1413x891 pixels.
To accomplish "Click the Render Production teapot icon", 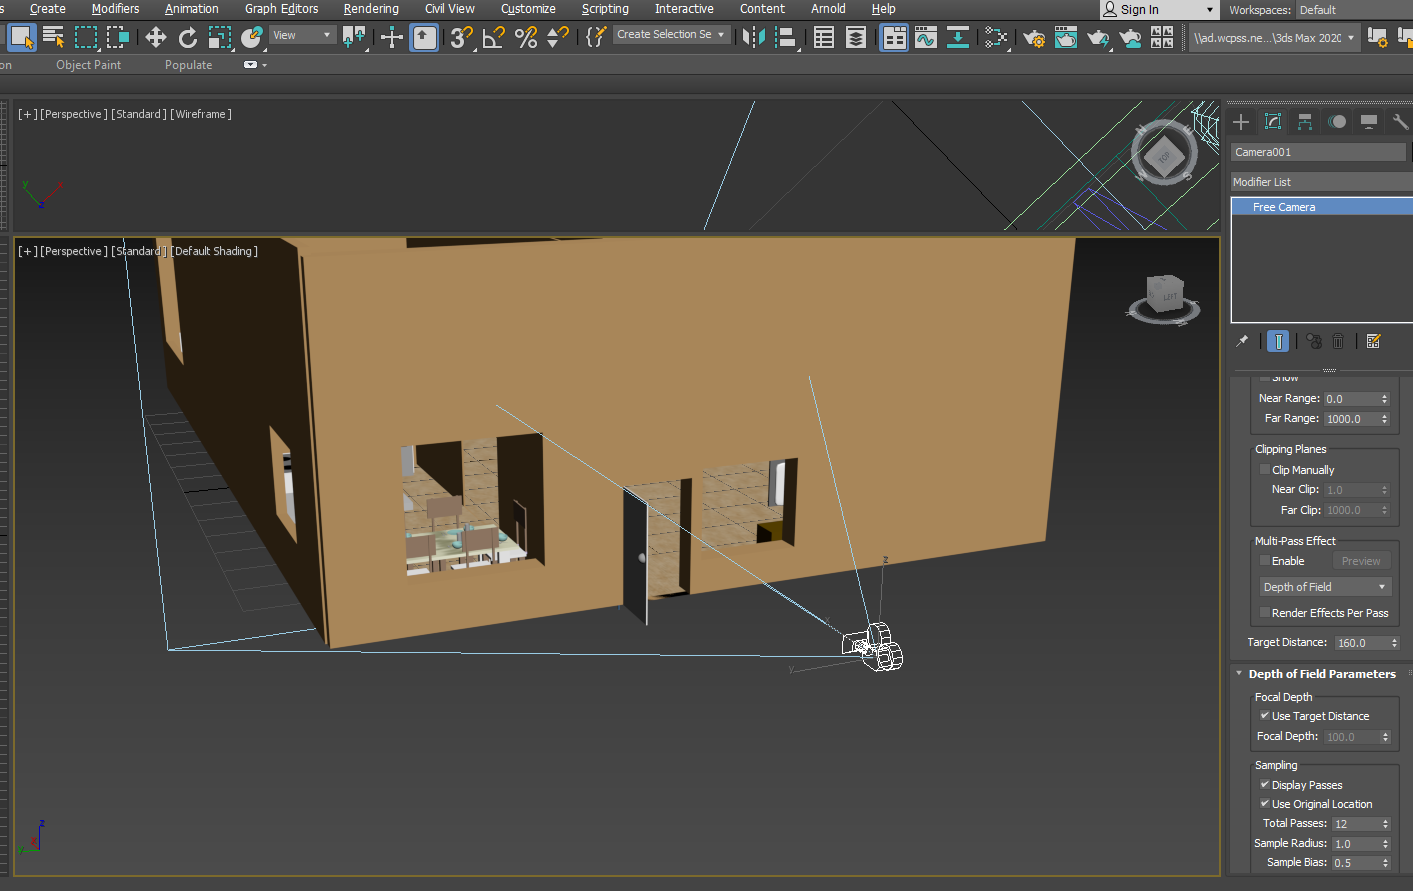I will [1098, 38].
